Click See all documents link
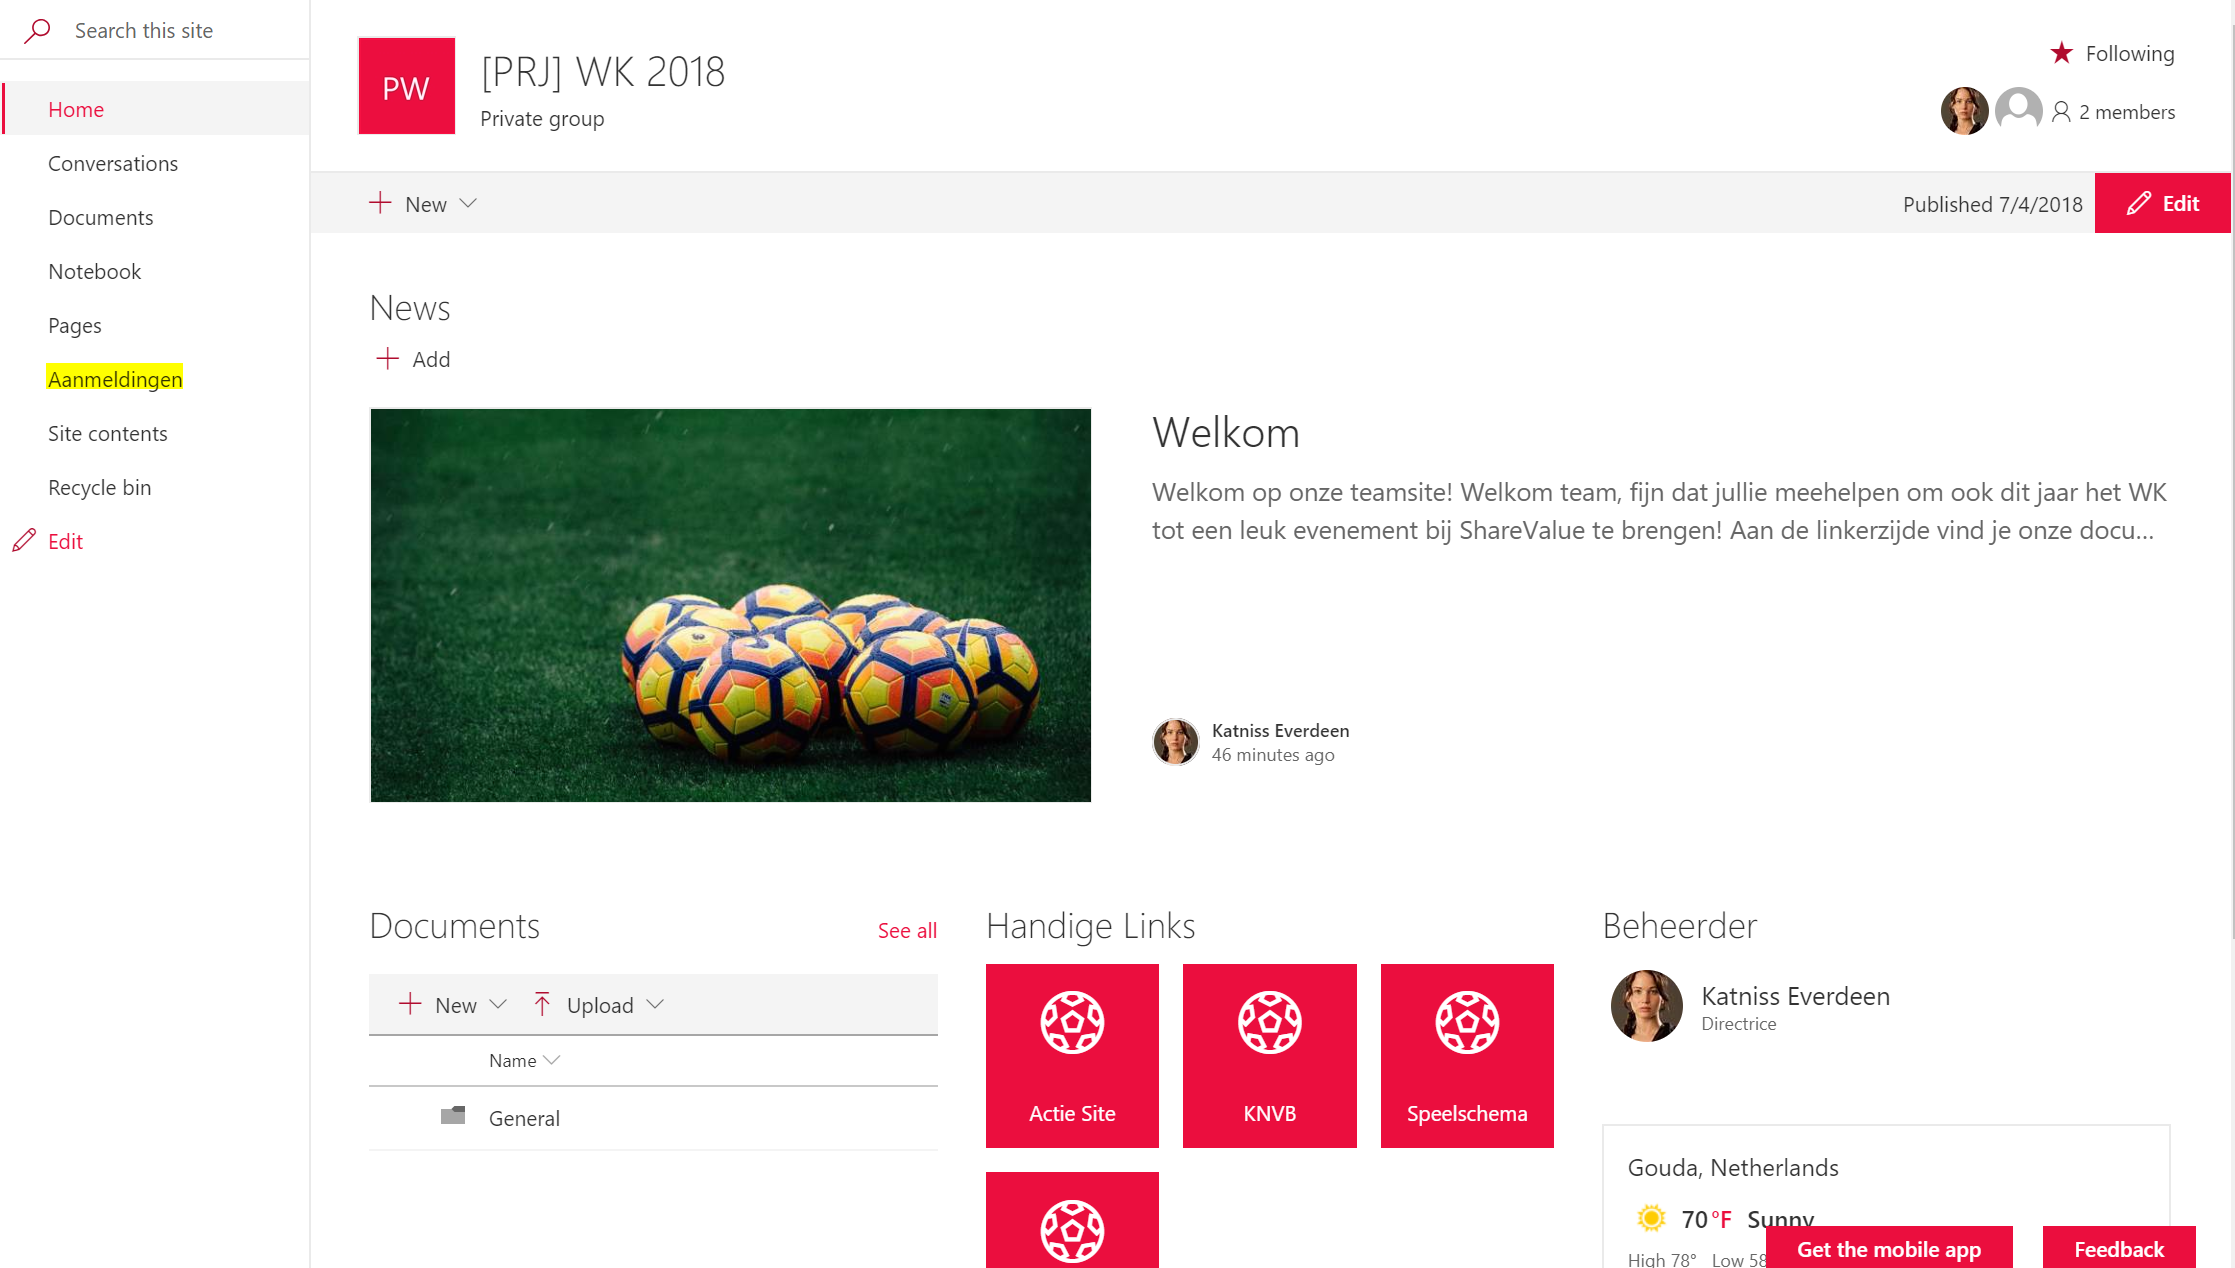 [907, 930]
